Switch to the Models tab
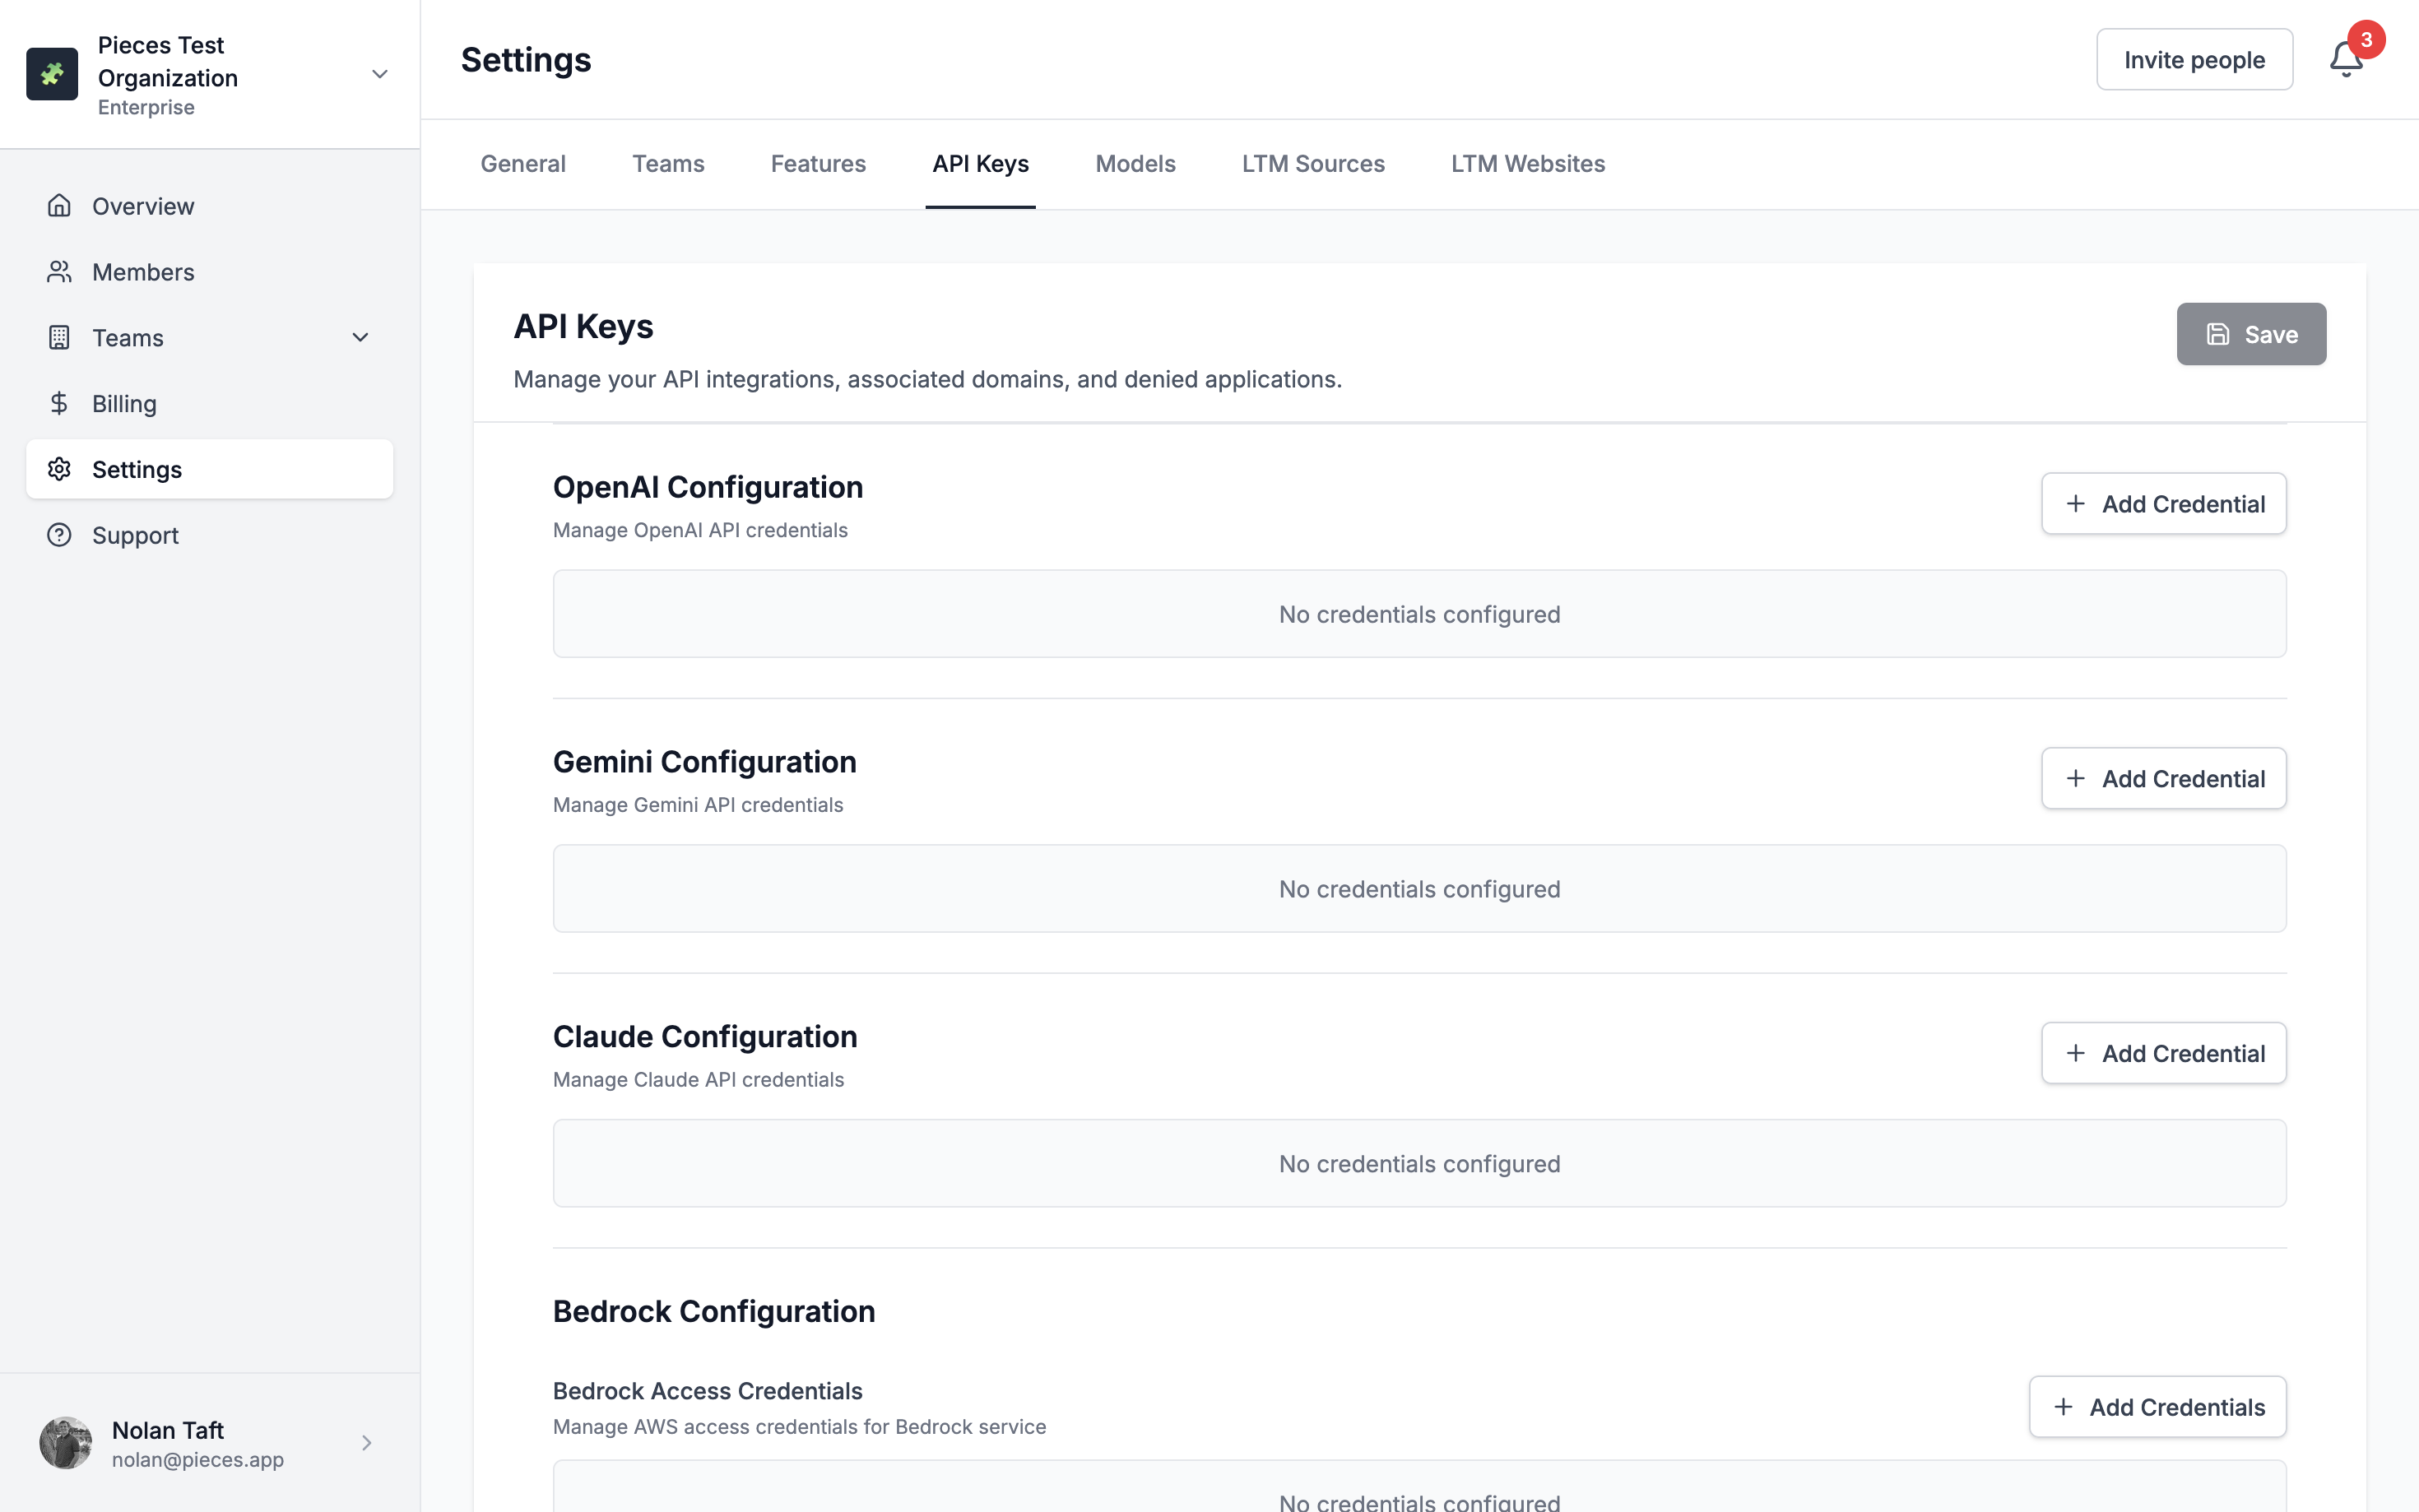 pyautogui.click(x=1134, y=164)
